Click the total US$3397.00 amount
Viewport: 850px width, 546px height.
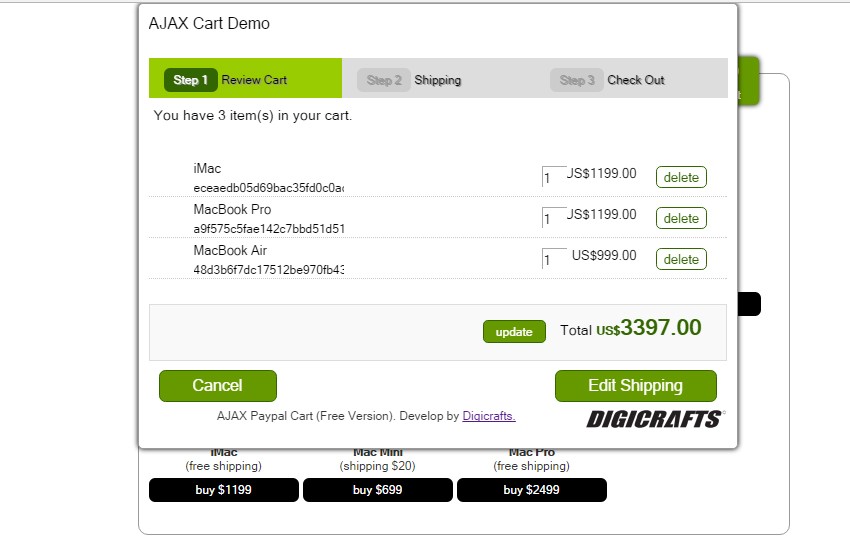coord(648,328)
